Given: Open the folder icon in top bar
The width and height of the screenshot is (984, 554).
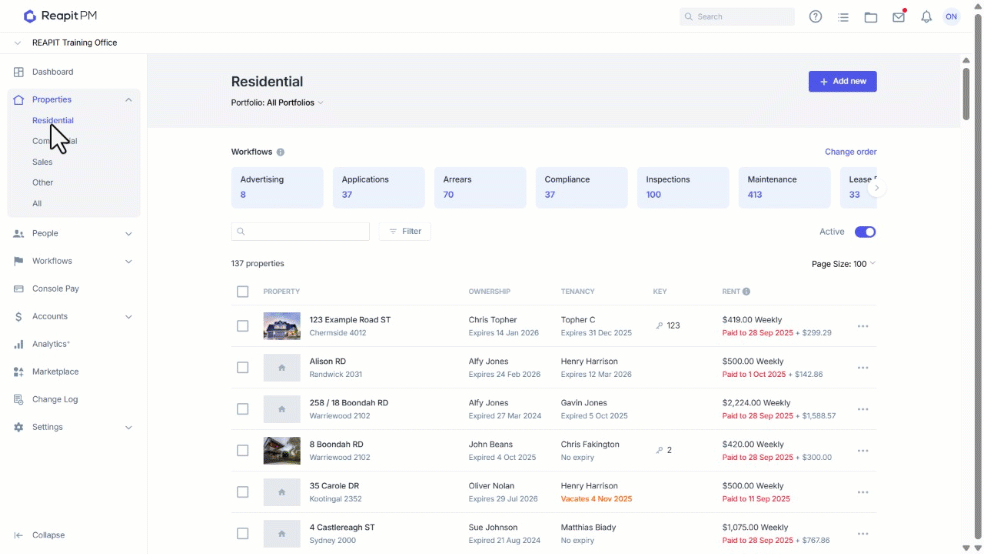Looking at the screenshot, I should [x=870, y=18].
